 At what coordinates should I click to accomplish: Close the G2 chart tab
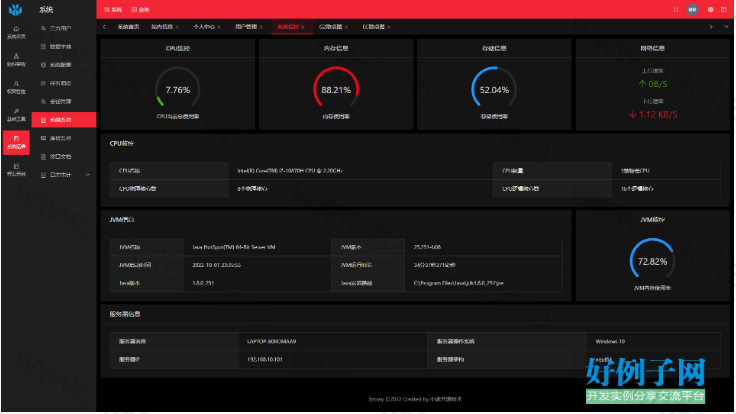(x=346, y=27)
